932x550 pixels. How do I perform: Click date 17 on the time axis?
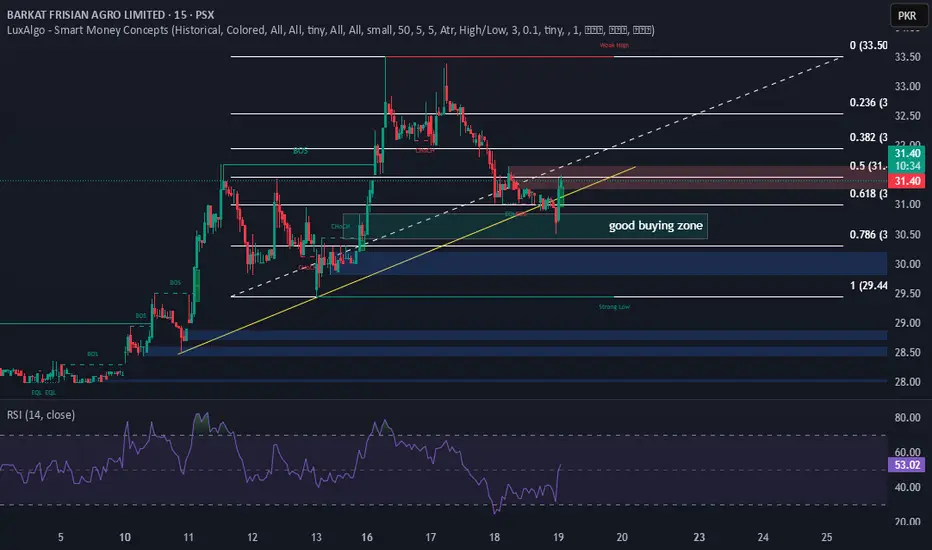(x=431, y=538)
